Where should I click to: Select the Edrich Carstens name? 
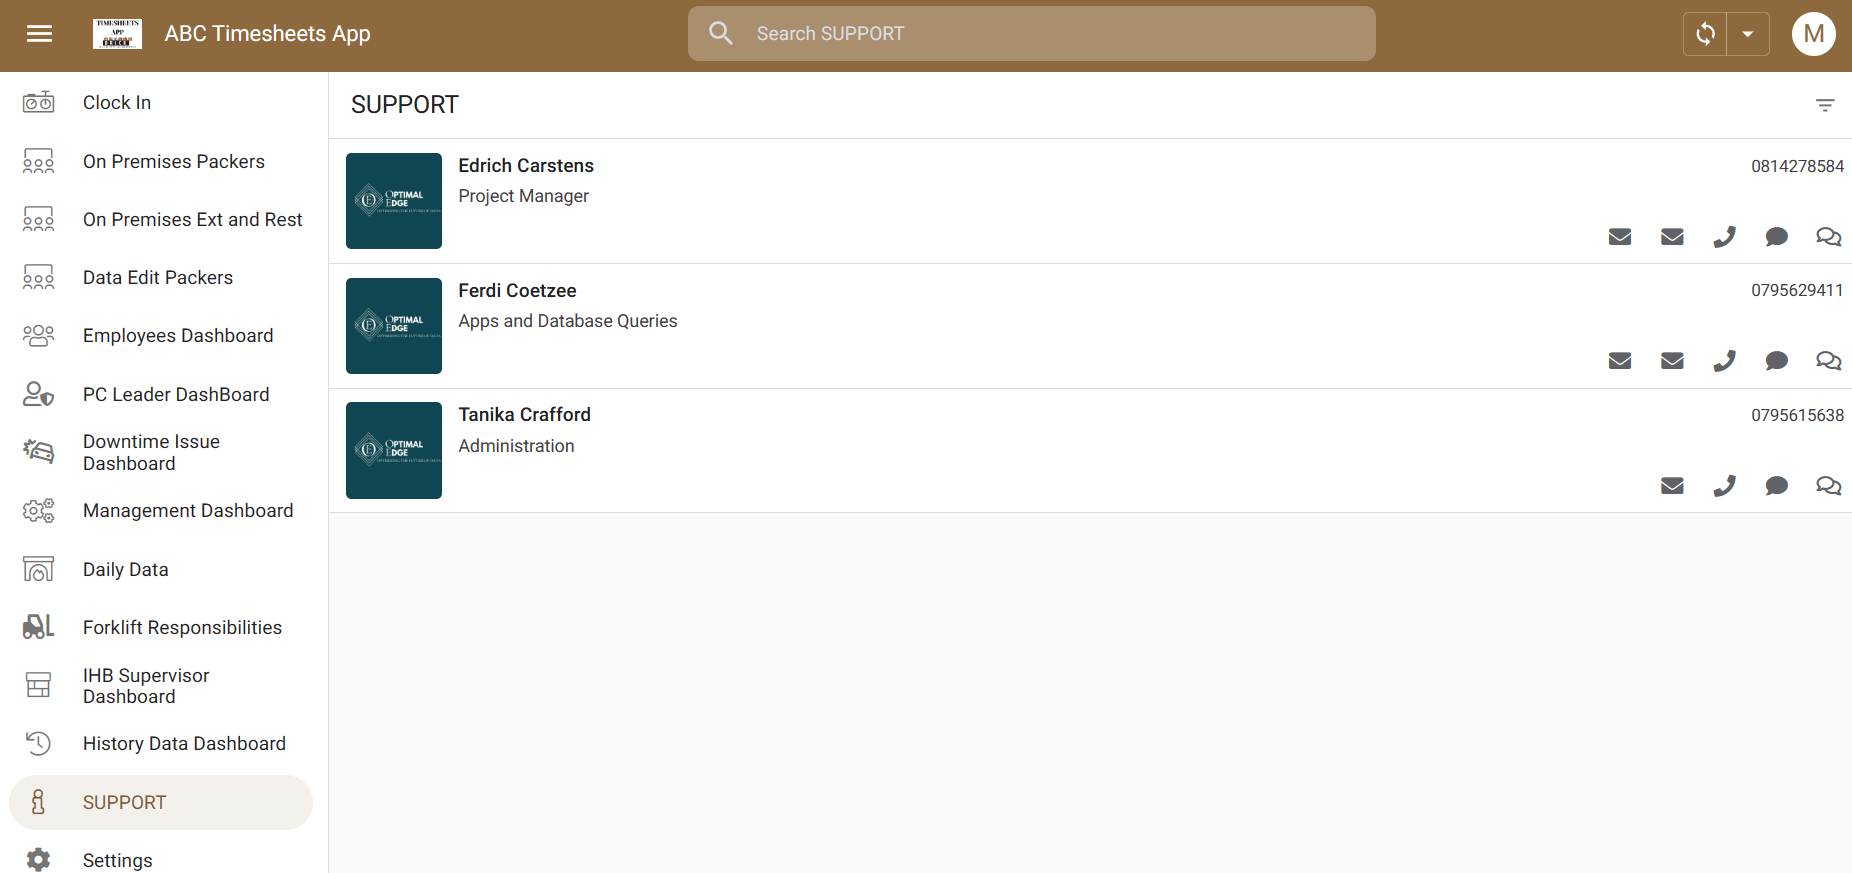[526, 166]
